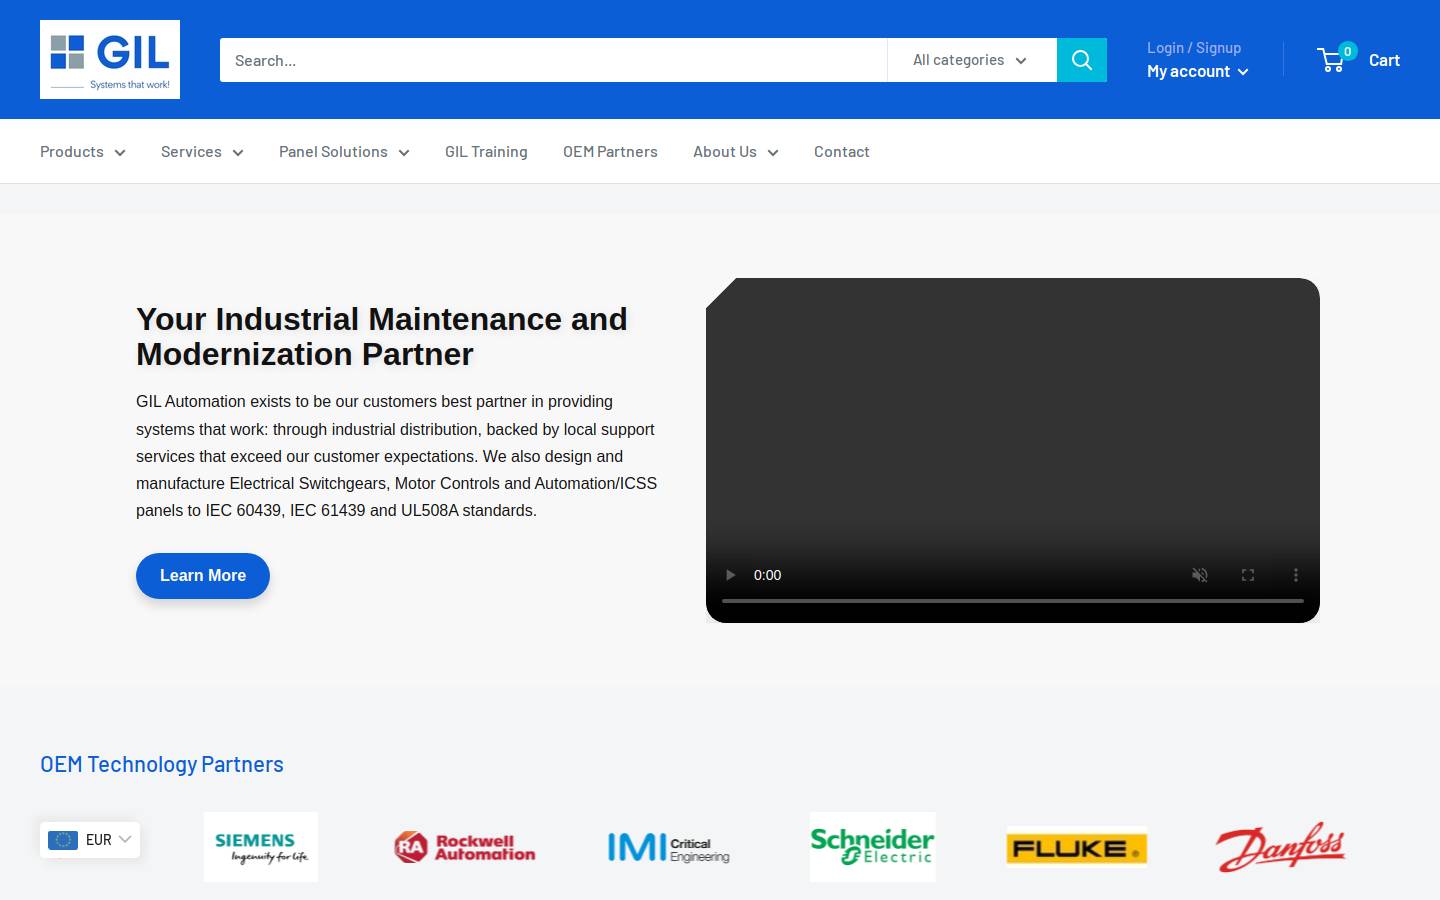
Task: Click the GIL logo
Action: click(x=110, y=59)
